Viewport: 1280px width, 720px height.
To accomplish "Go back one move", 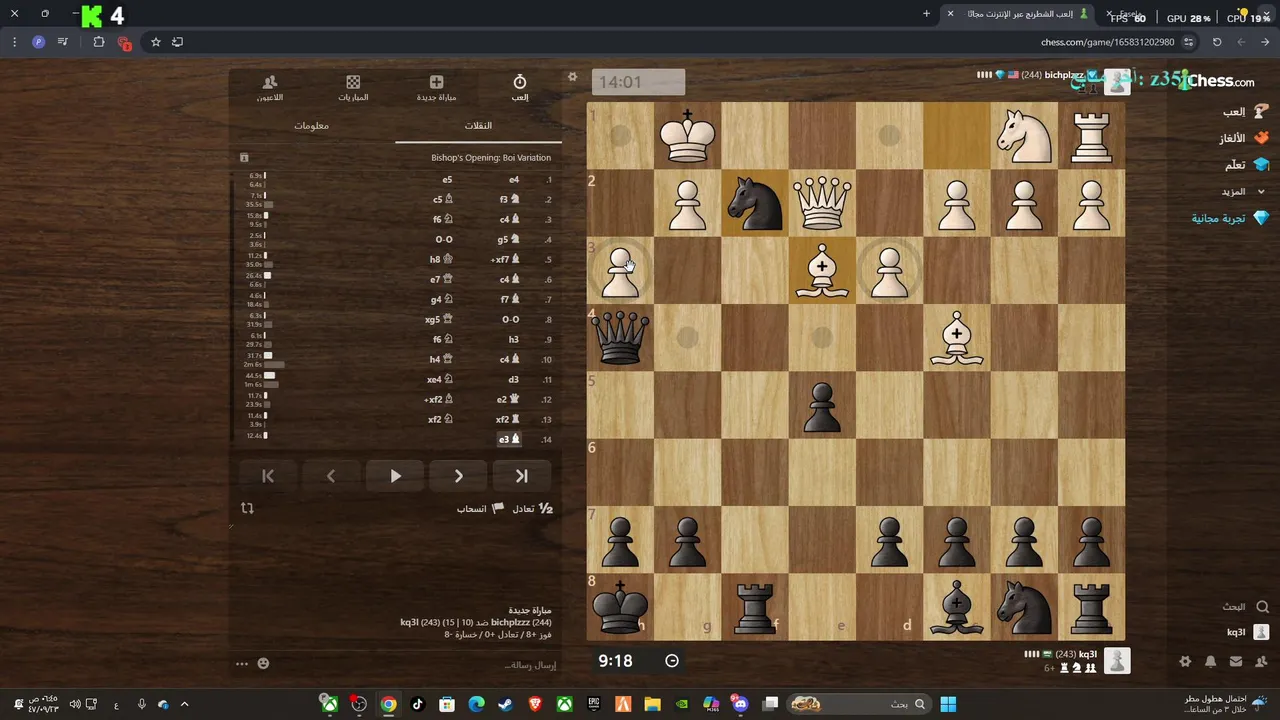I will (x=331, y=476).
